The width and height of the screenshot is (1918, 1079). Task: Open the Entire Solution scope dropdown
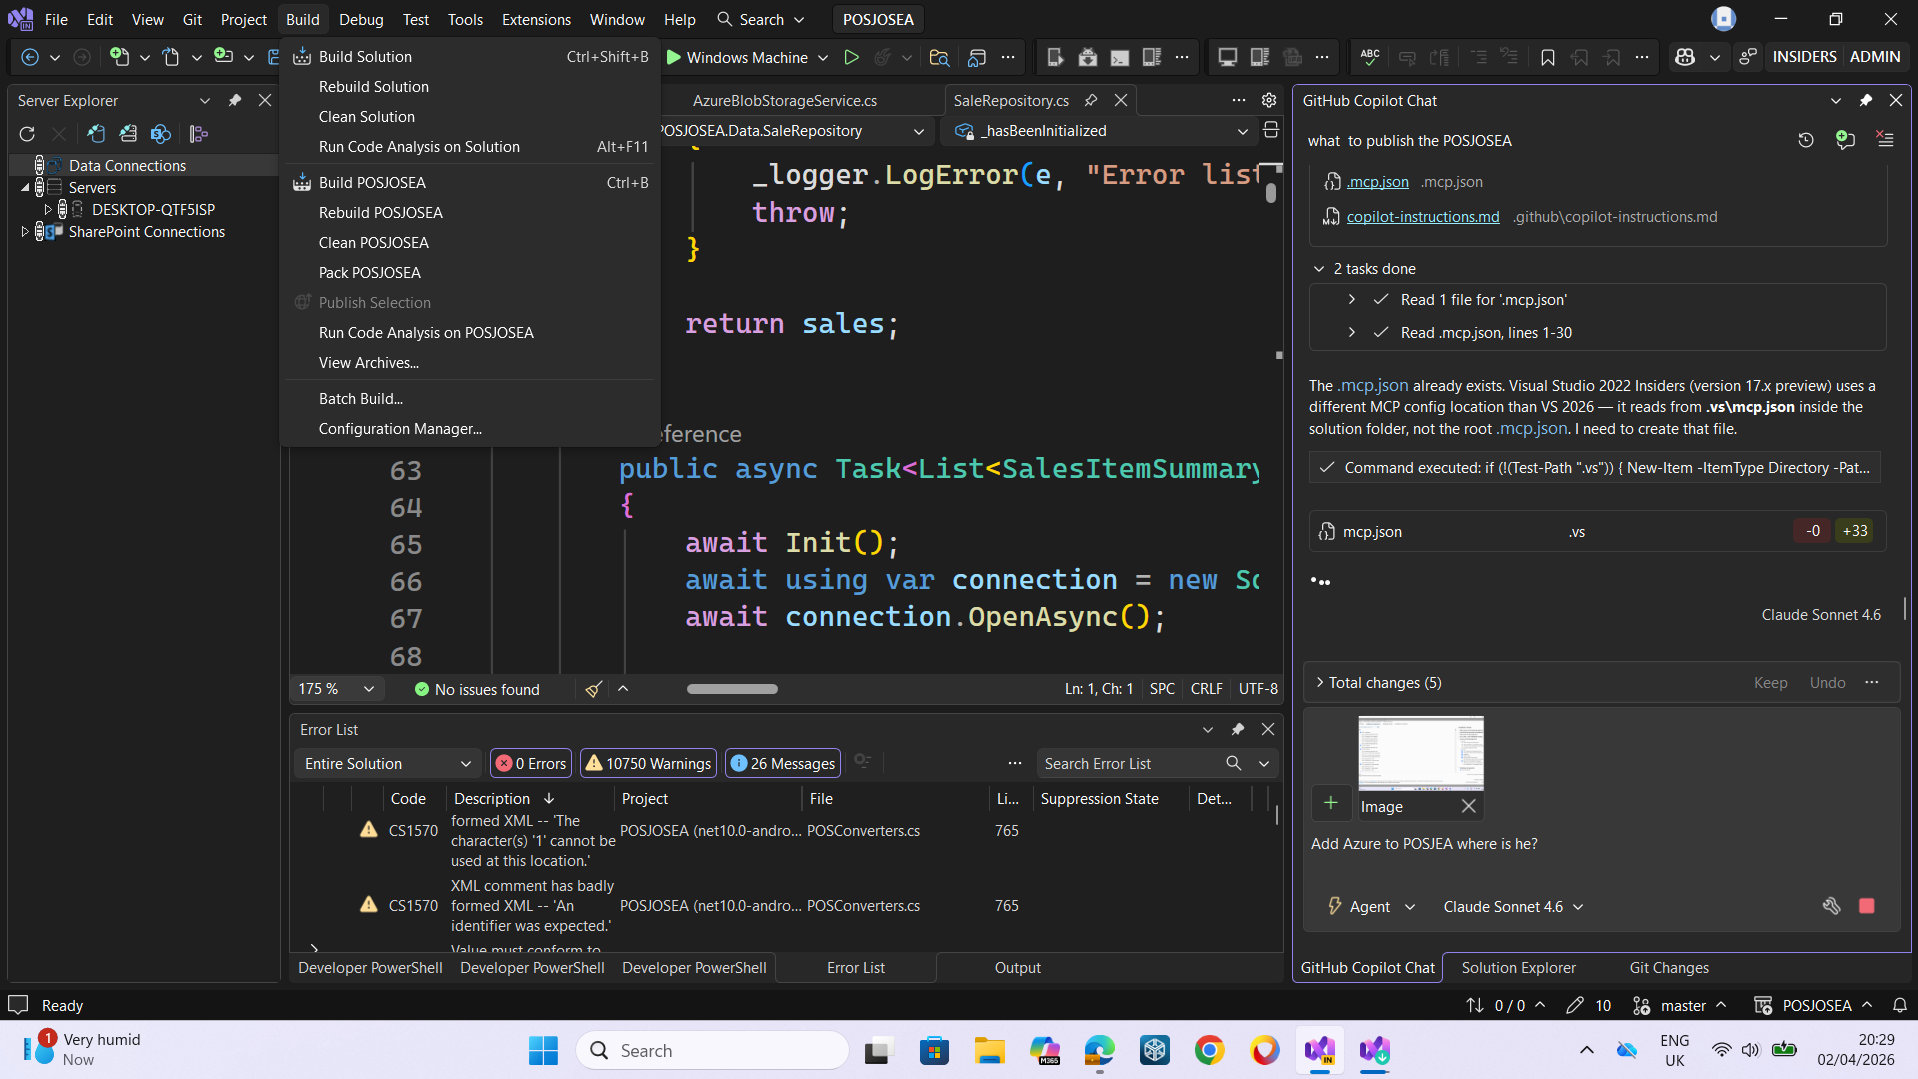386,763
